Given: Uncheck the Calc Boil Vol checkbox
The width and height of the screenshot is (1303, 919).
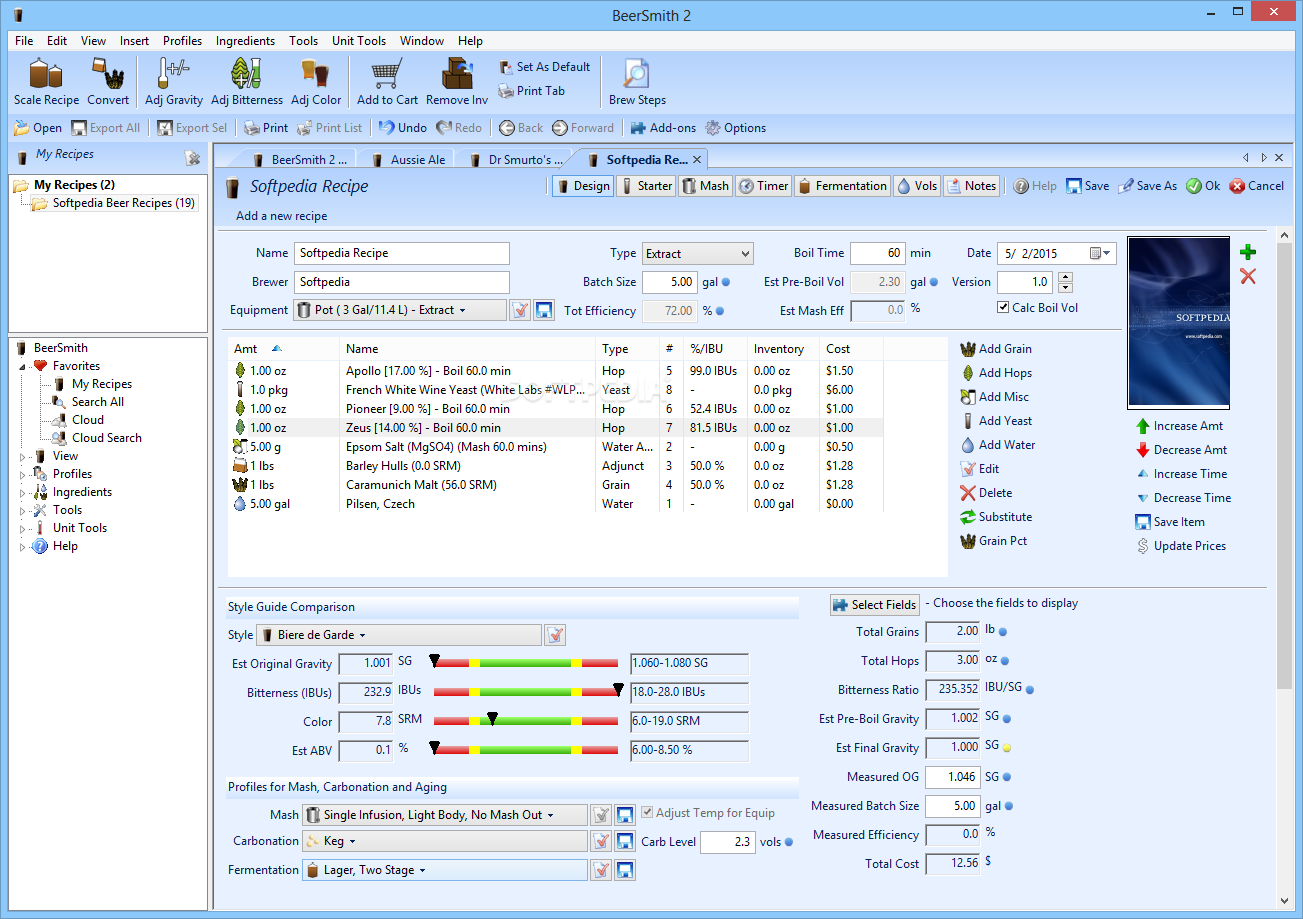Looking at the screenshot, I should (x=1003, y=308).
